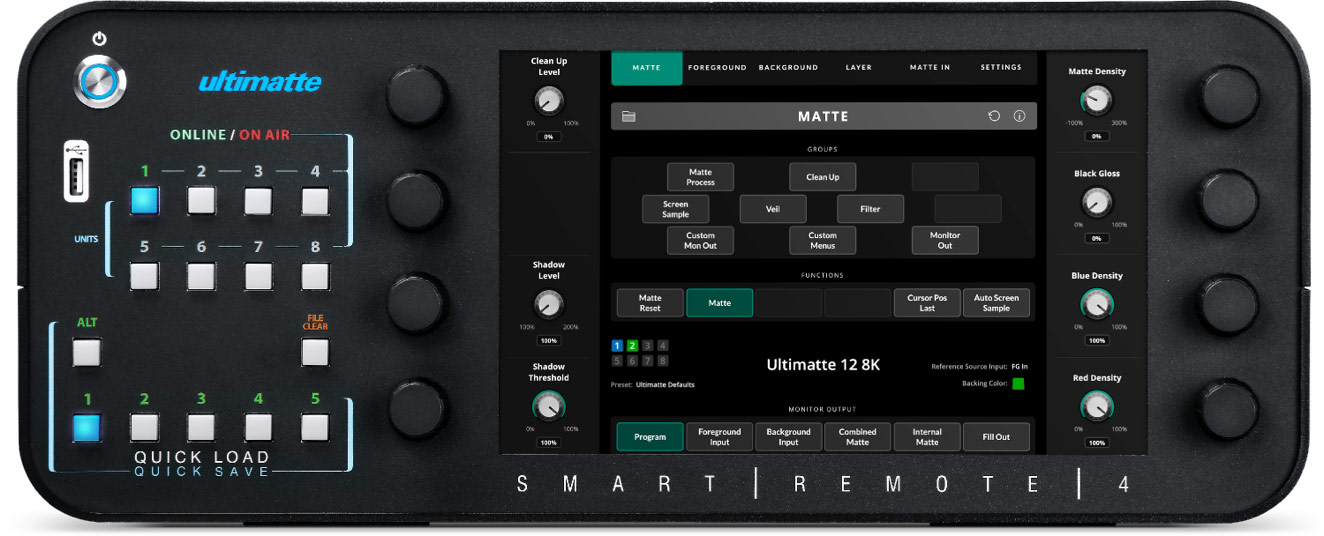Push Quick Load button 1
The image size is (1324, 536).
87,428
